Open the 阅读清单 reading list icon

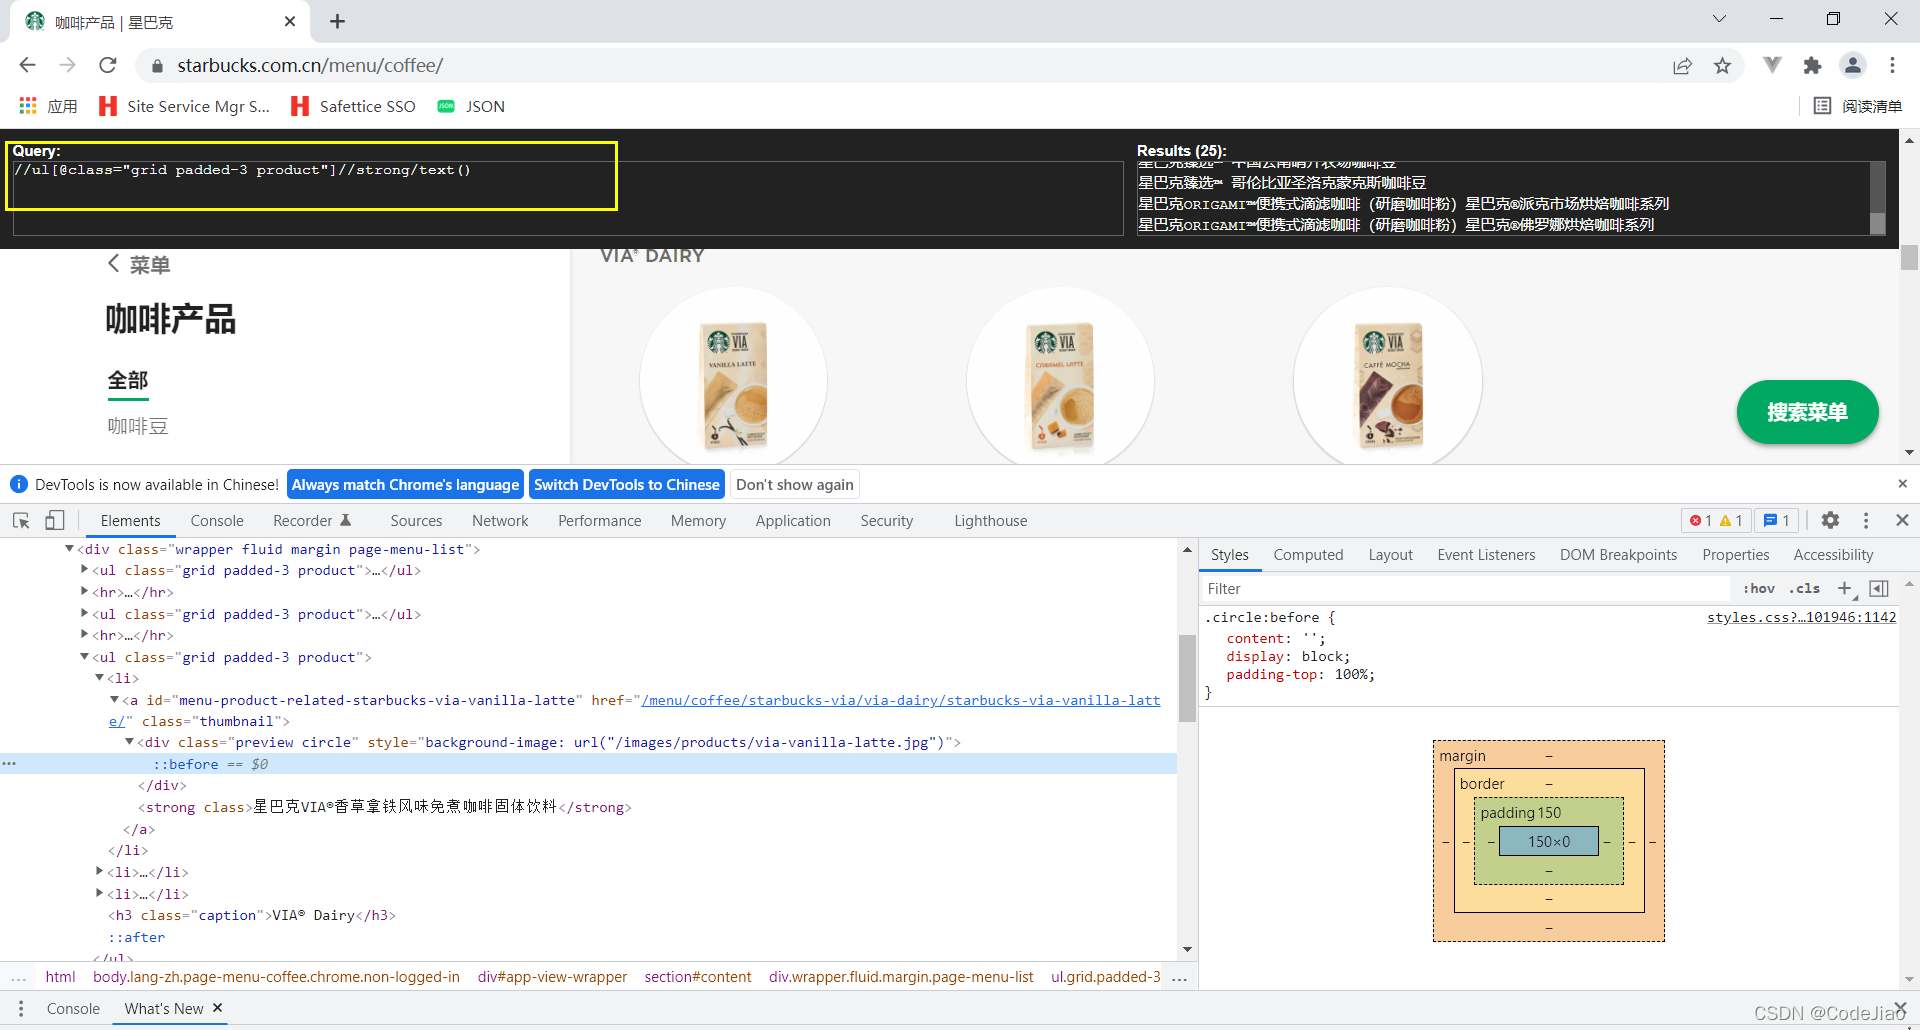point(1858,106)
